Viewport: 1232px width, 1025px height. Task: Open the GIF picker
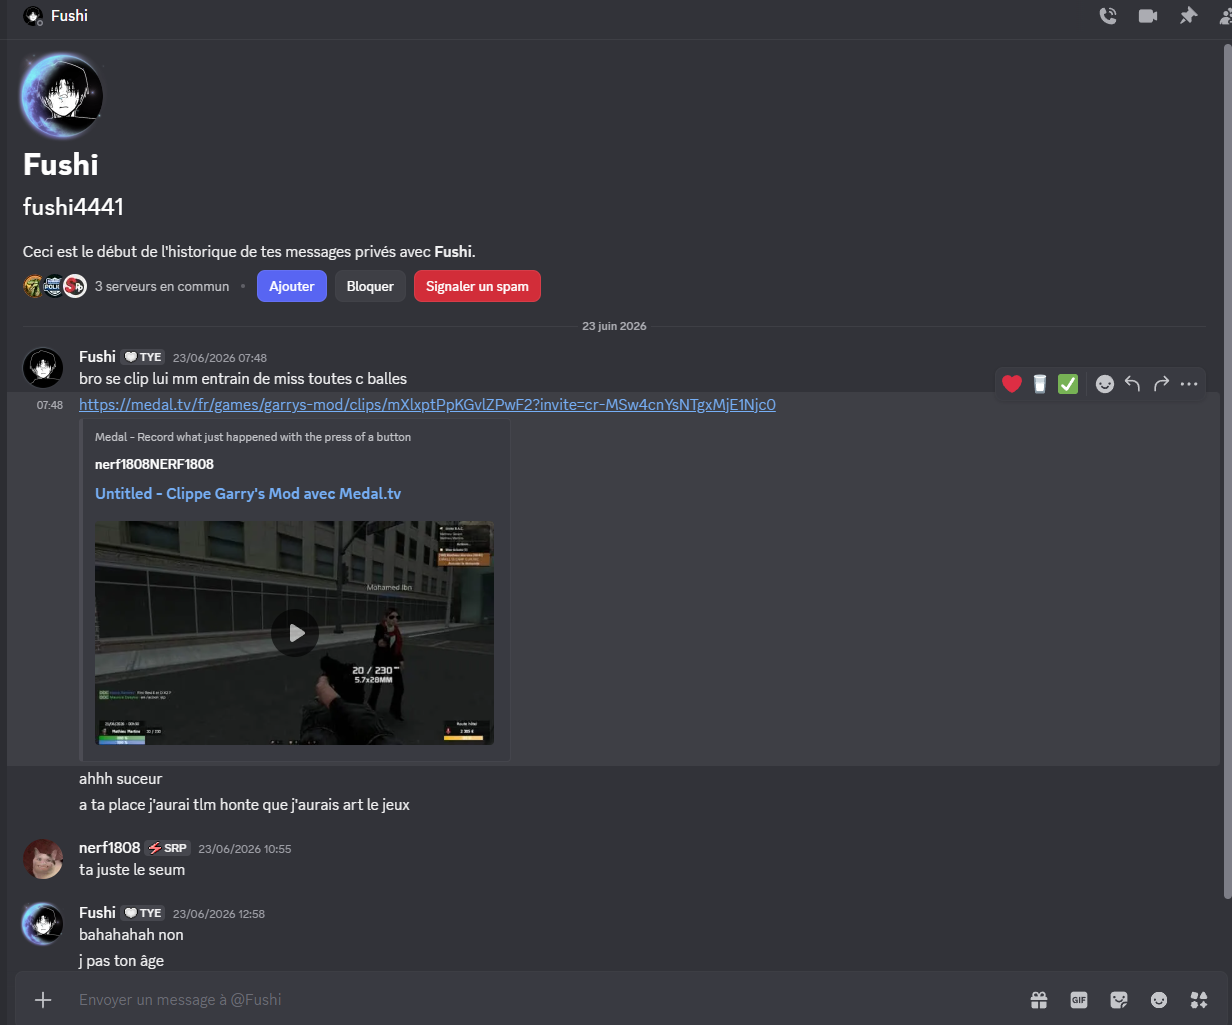[1079, 1000]
